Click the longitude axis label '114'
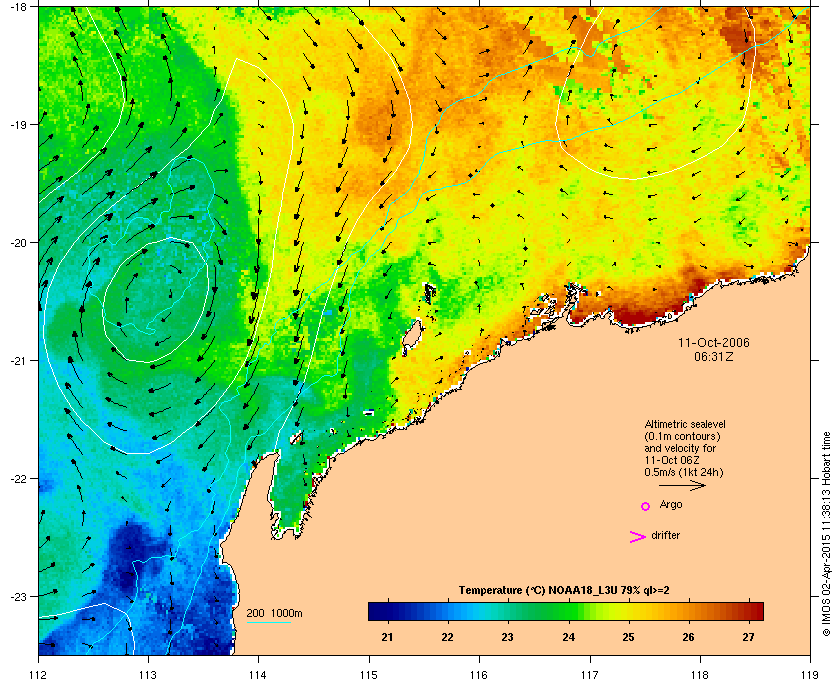840x680 pixels. coord(258,674)
